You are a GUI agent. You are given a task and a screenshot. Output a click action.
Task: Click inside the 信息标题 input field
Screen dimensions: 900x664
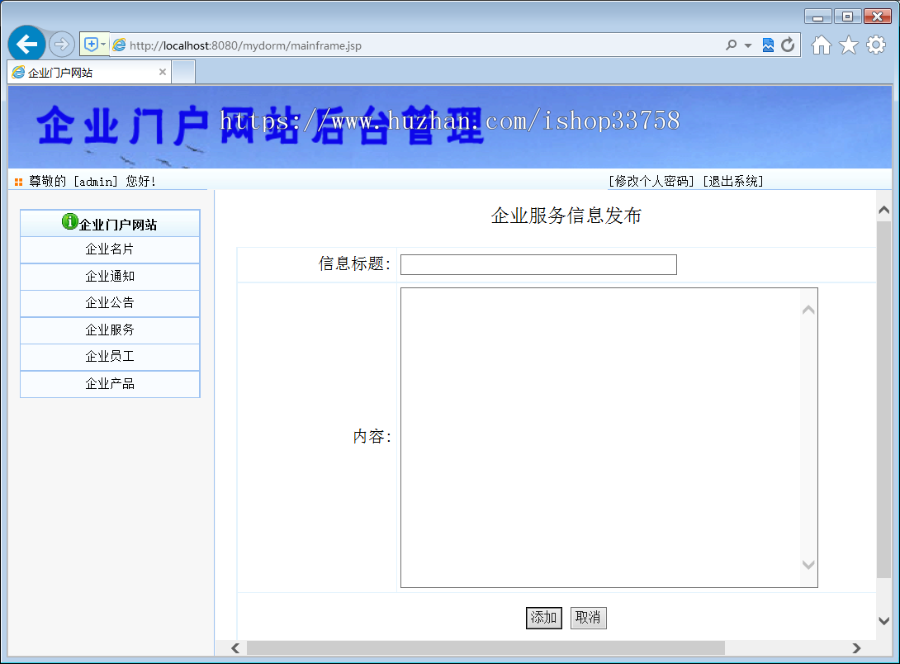[537, 264]
